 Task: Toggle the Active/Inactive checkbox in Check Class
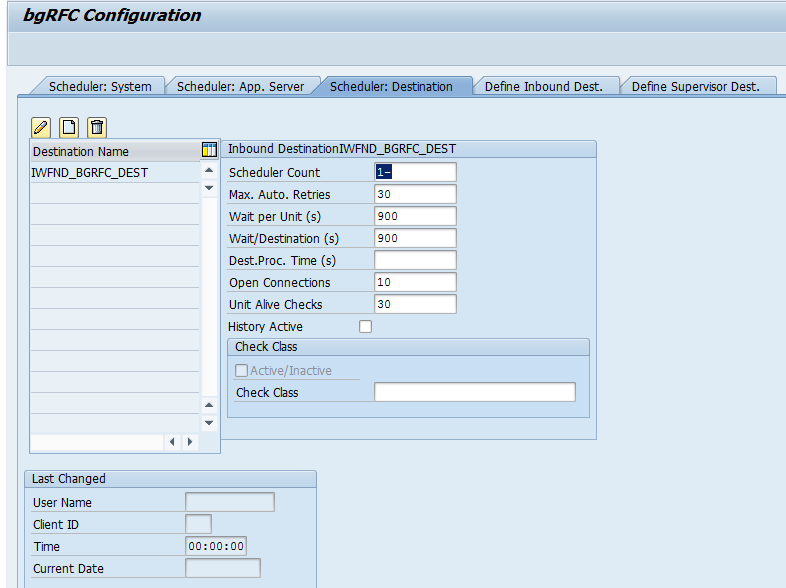tap(241, 371)
